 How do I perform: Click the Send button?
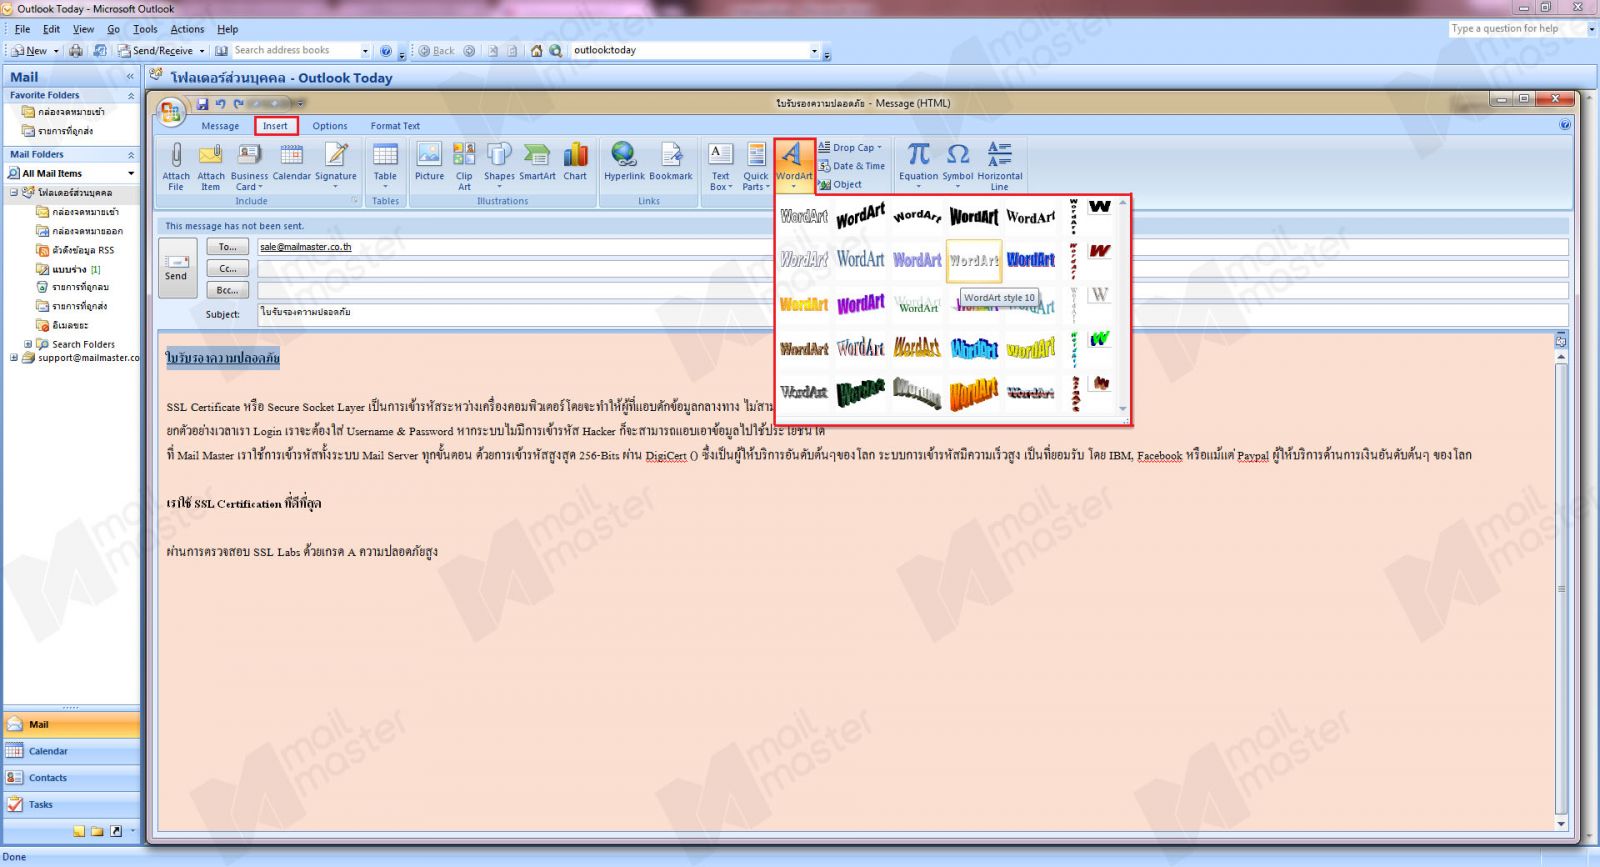[x=176, y=268]
